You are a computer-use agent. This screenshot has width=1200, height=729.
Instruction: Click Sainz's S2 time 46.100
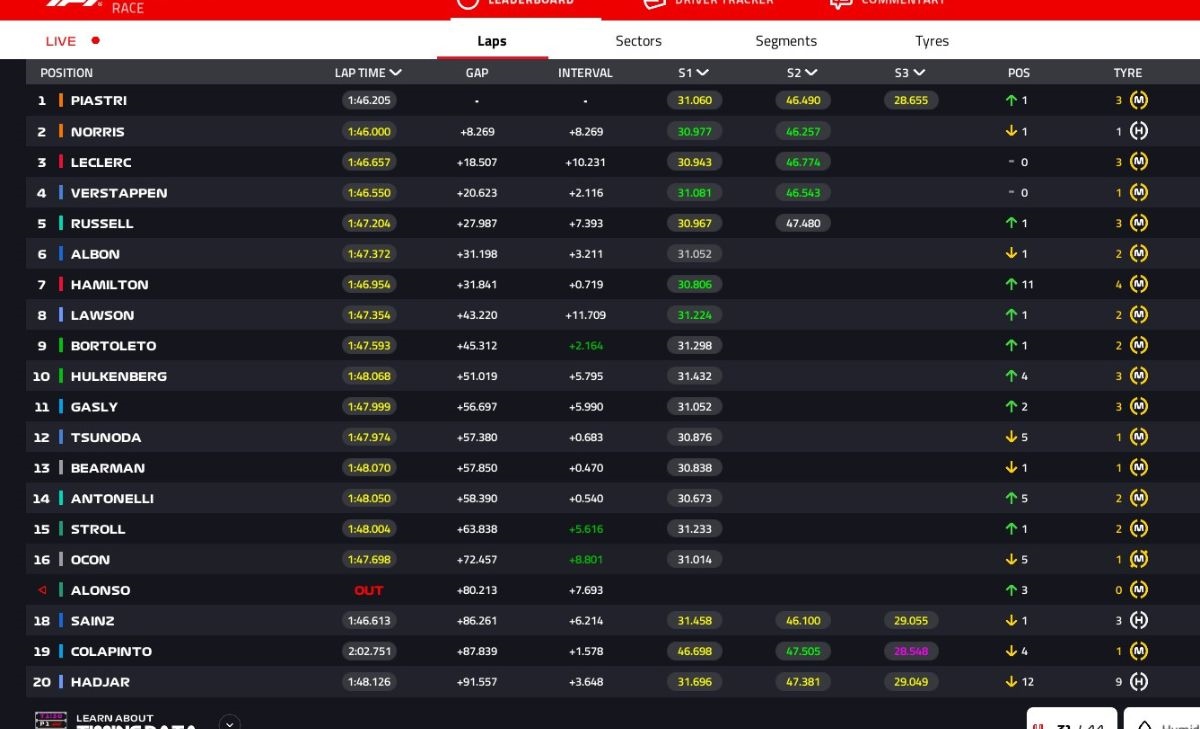tap(803, 620)
